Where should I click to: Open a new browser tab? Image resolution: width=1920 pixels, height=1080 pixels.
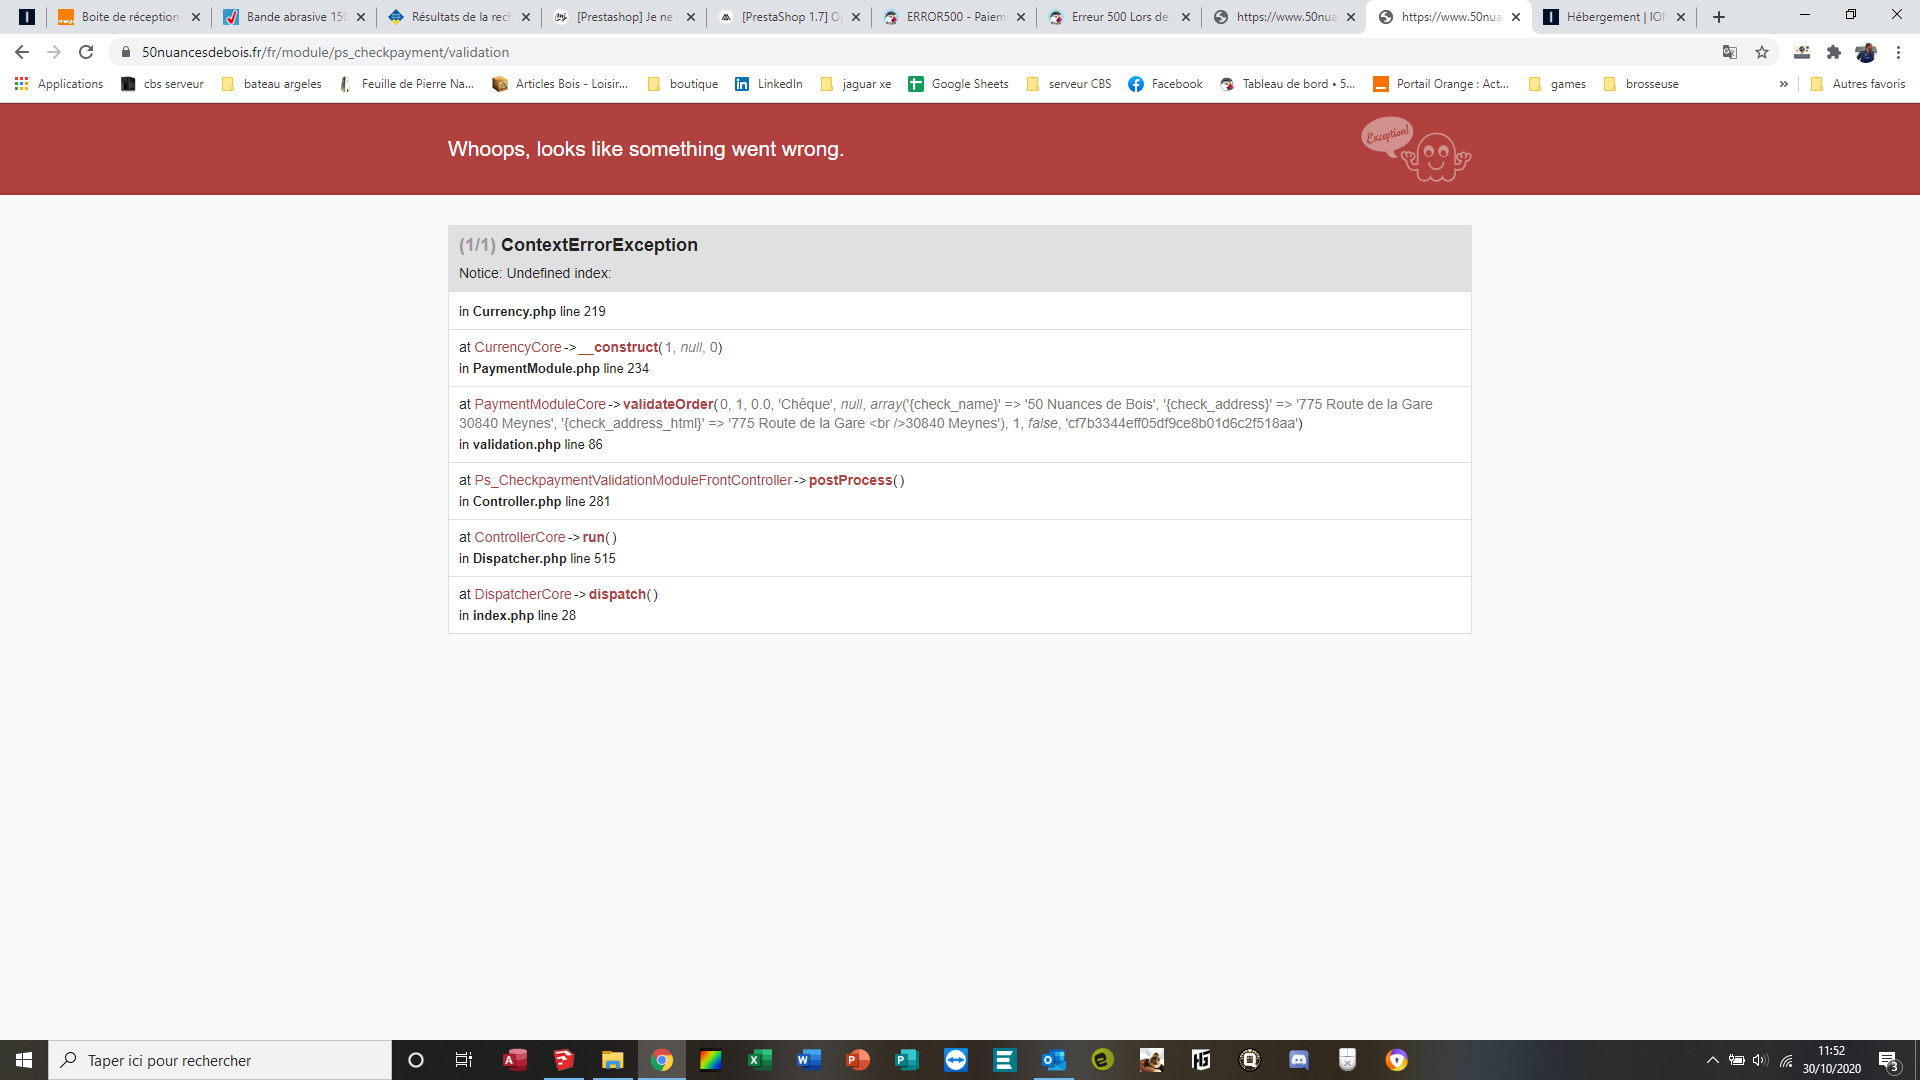(1719, 17)
